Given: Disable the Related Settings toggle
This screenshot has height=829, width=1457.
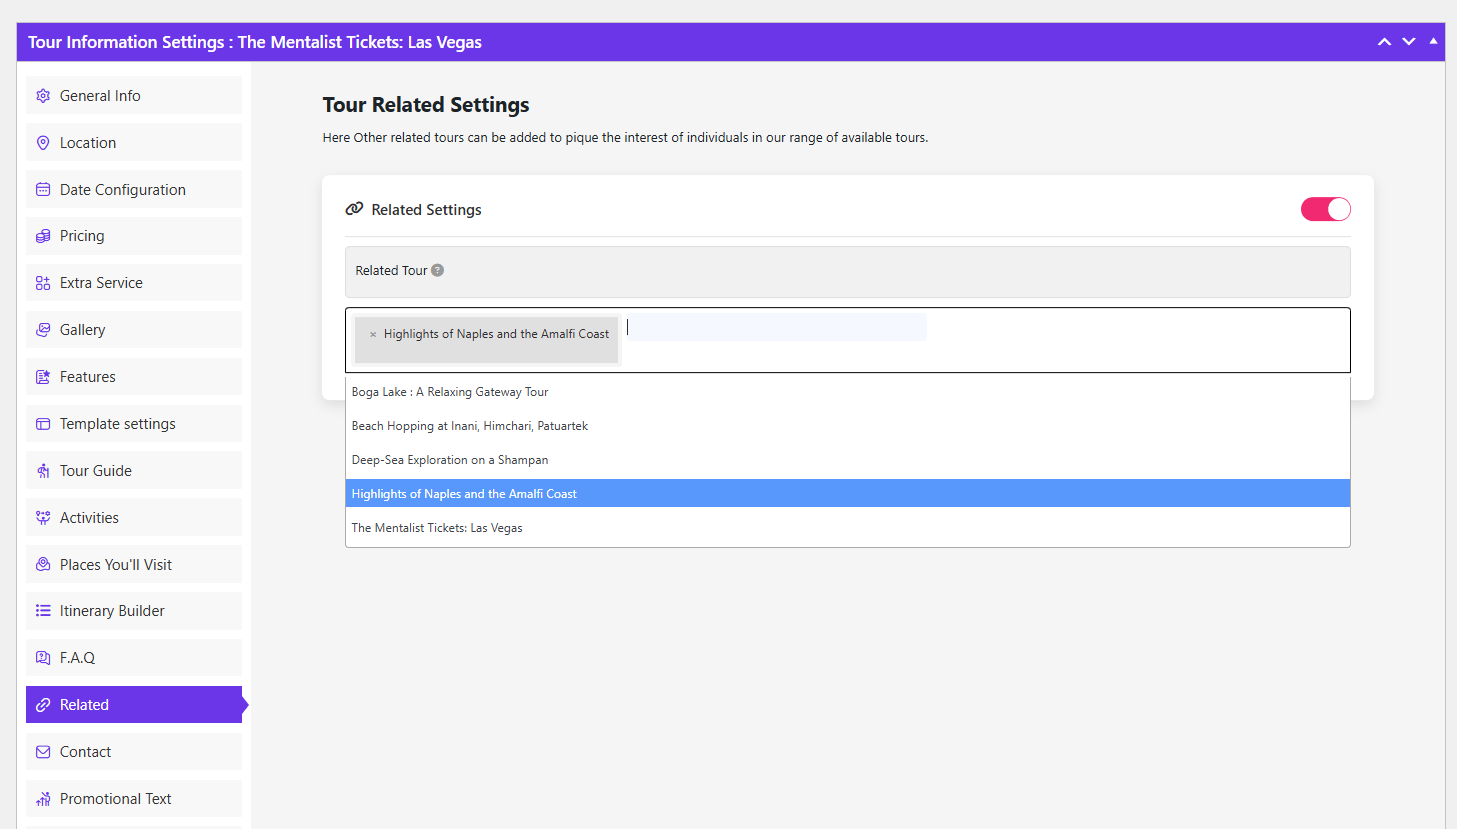Looking at the screenshot, I should click(x=1325, y=209).
